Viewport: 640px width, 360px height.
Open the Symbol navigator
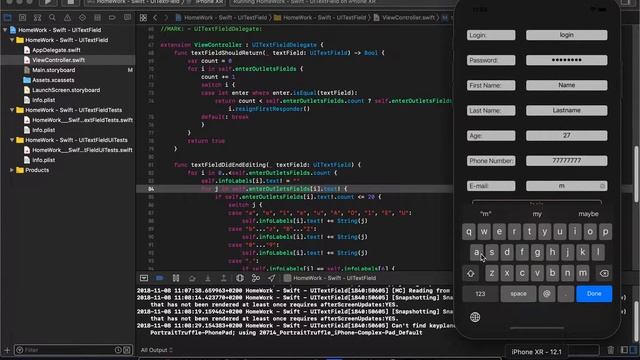[x=38, y=18]
